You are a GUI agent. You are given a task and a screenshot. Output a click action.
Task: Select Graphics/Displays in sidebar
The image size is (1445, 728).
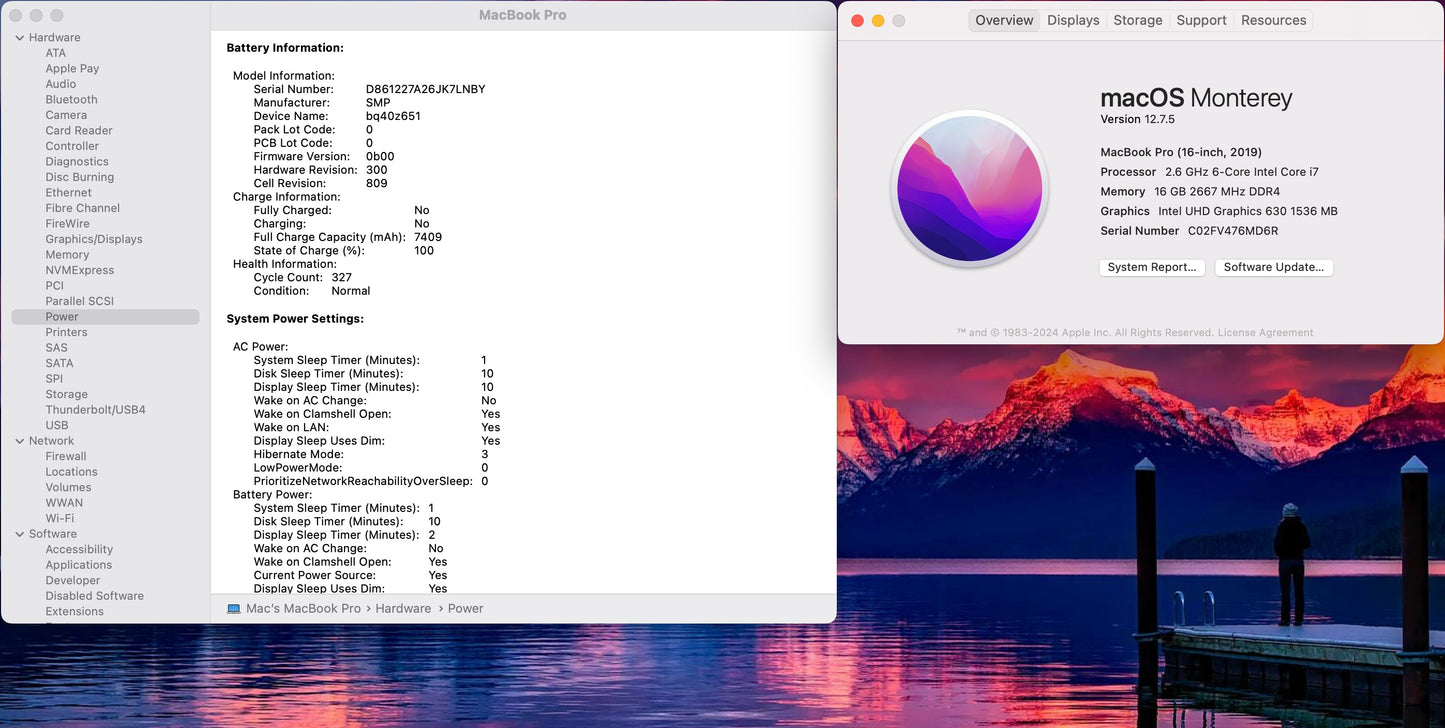(94, 239)
